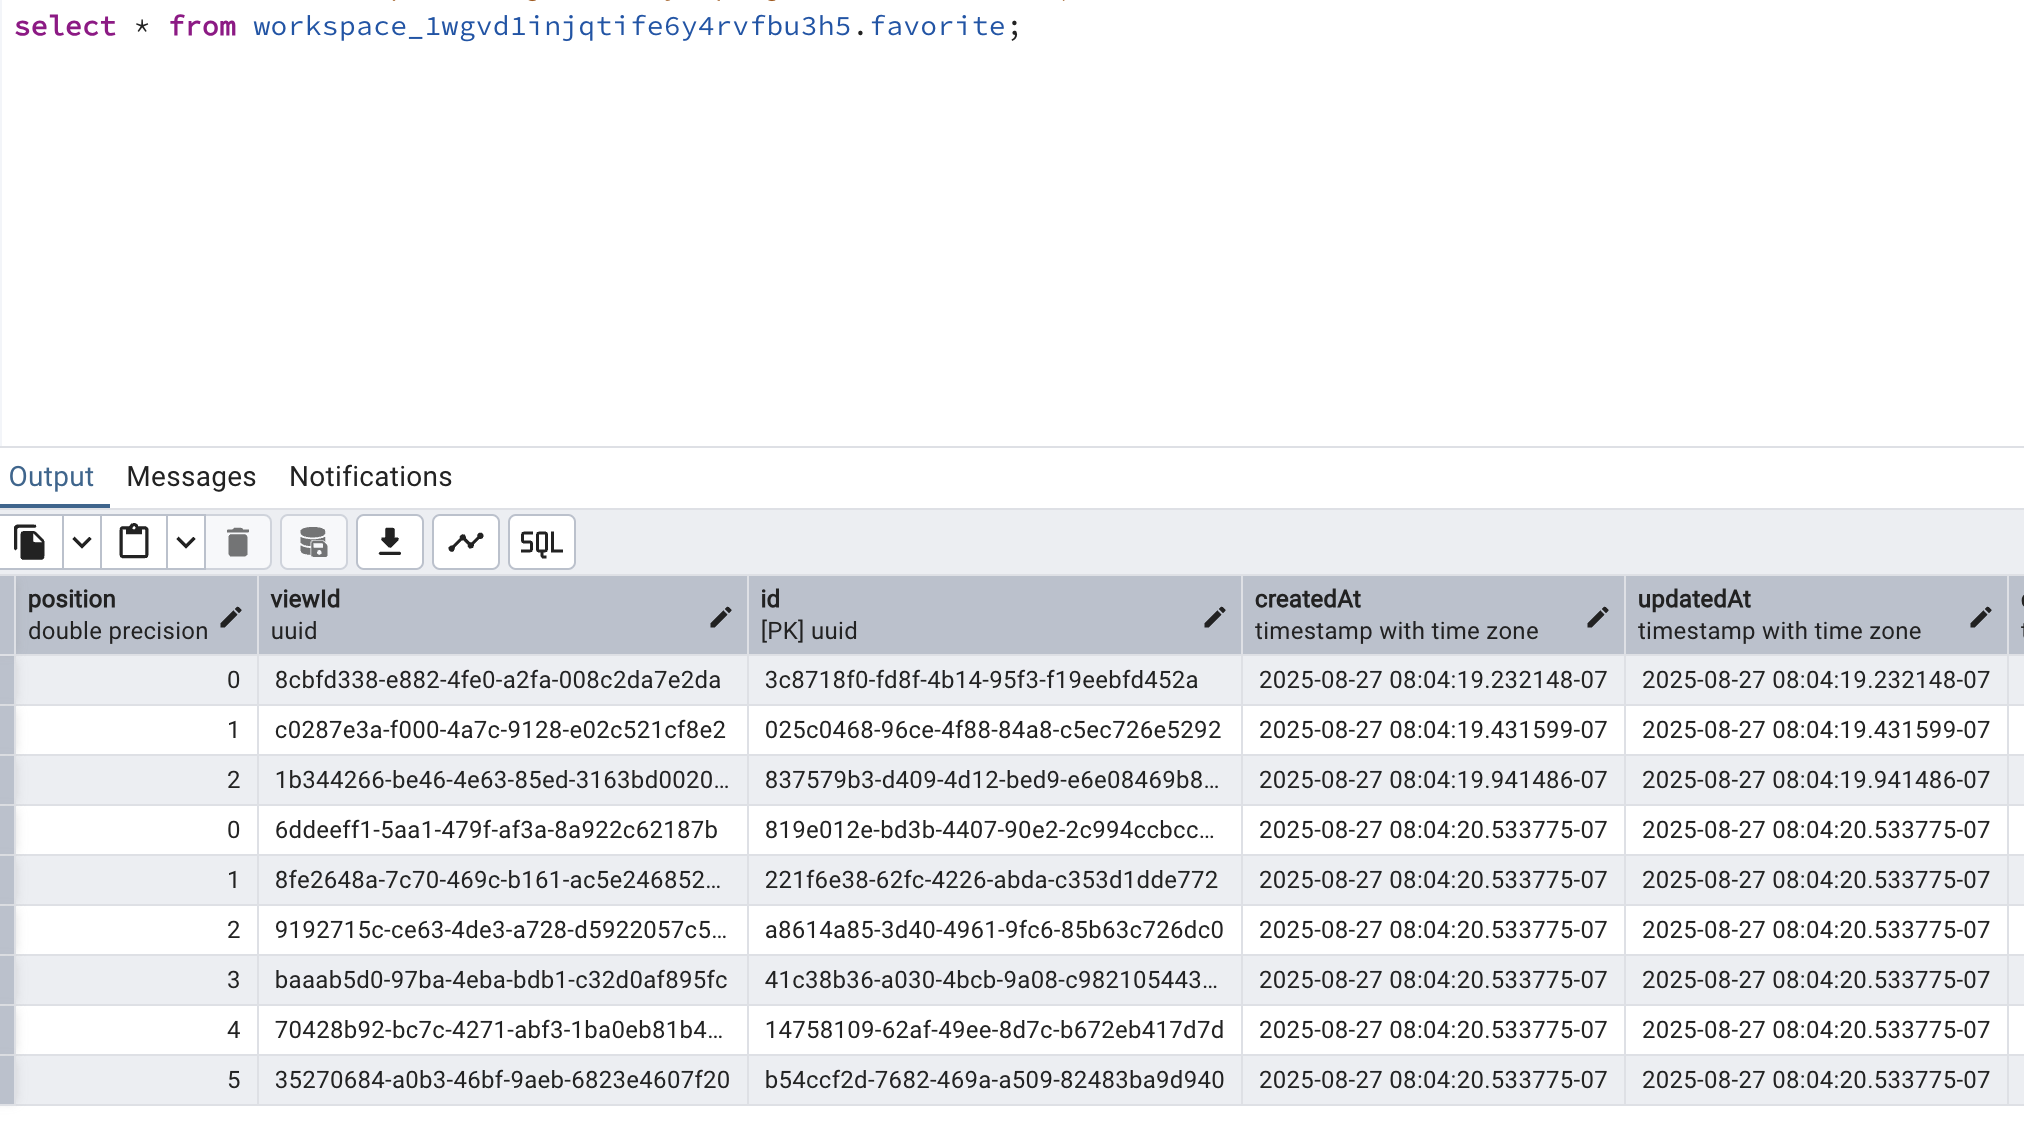Click the SQL toolbar button
Screen dimensions: 2024x1142
(x=541, y=543)
